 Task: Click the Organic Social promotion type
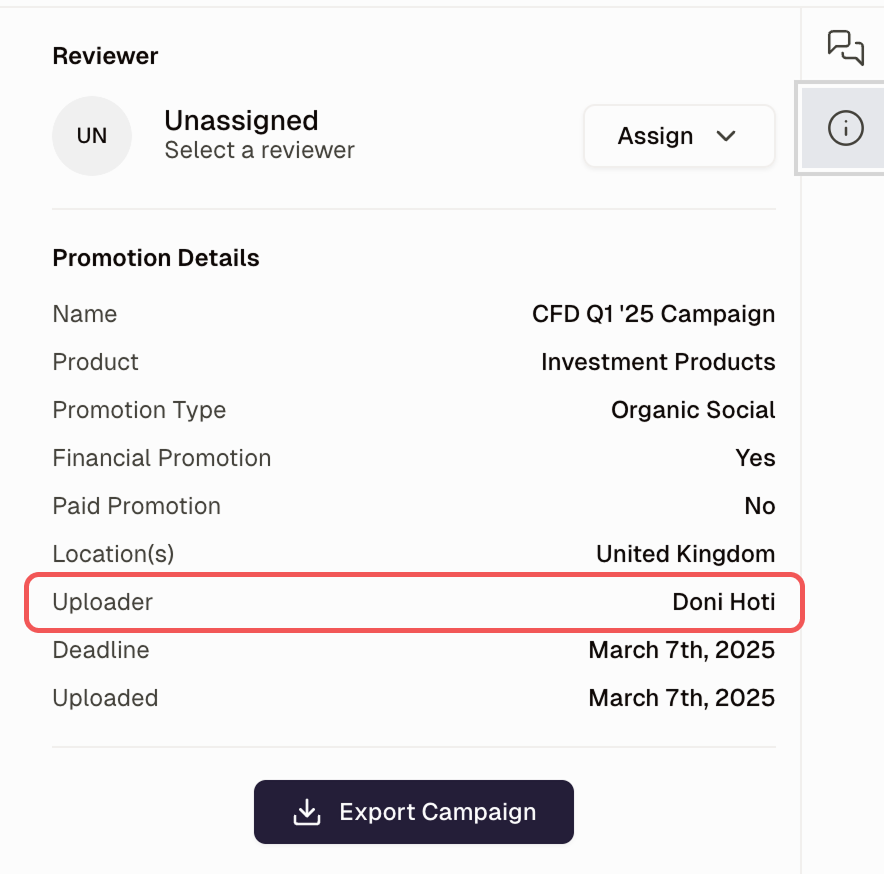coord(693,410)
